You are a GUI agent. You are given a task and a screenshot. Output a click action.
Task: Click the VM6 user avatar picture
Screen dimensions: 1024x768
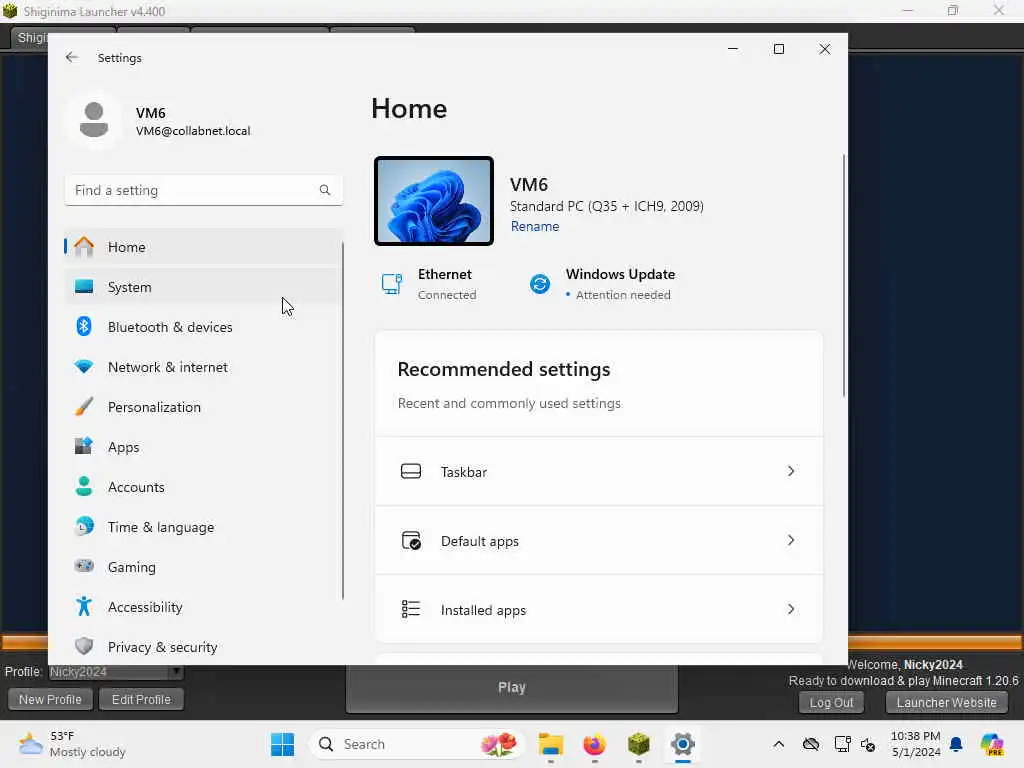(93, 120)
